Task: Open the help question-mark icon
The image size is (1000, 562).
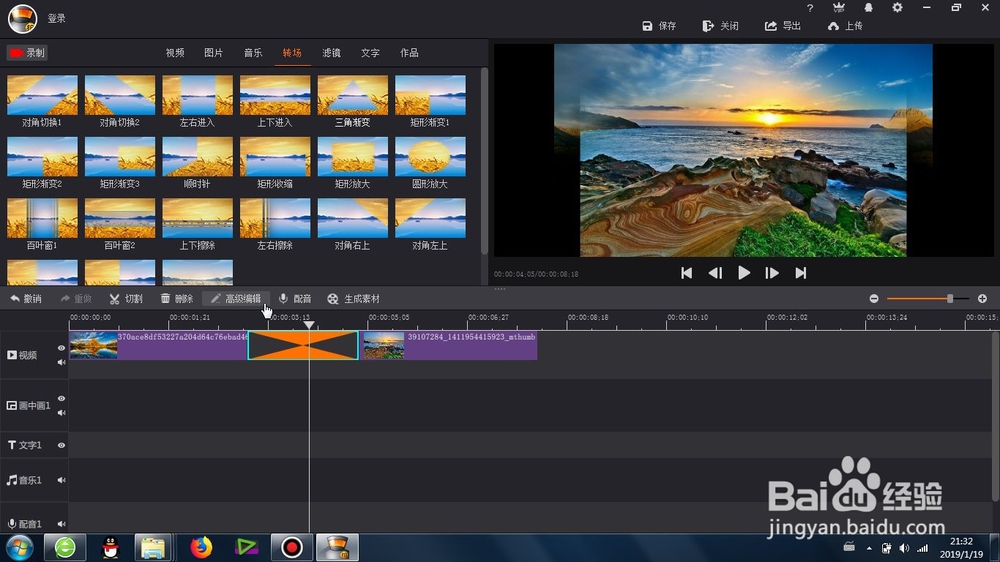Action: [x=810, y=8]
